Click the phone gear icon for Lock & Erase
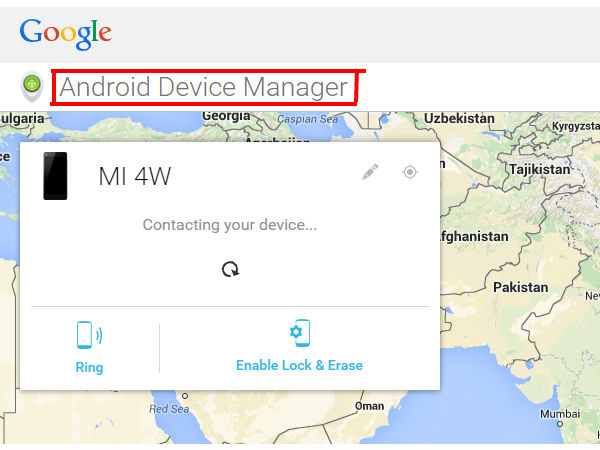This screenshot has width=600, height=450. point(300,333)
